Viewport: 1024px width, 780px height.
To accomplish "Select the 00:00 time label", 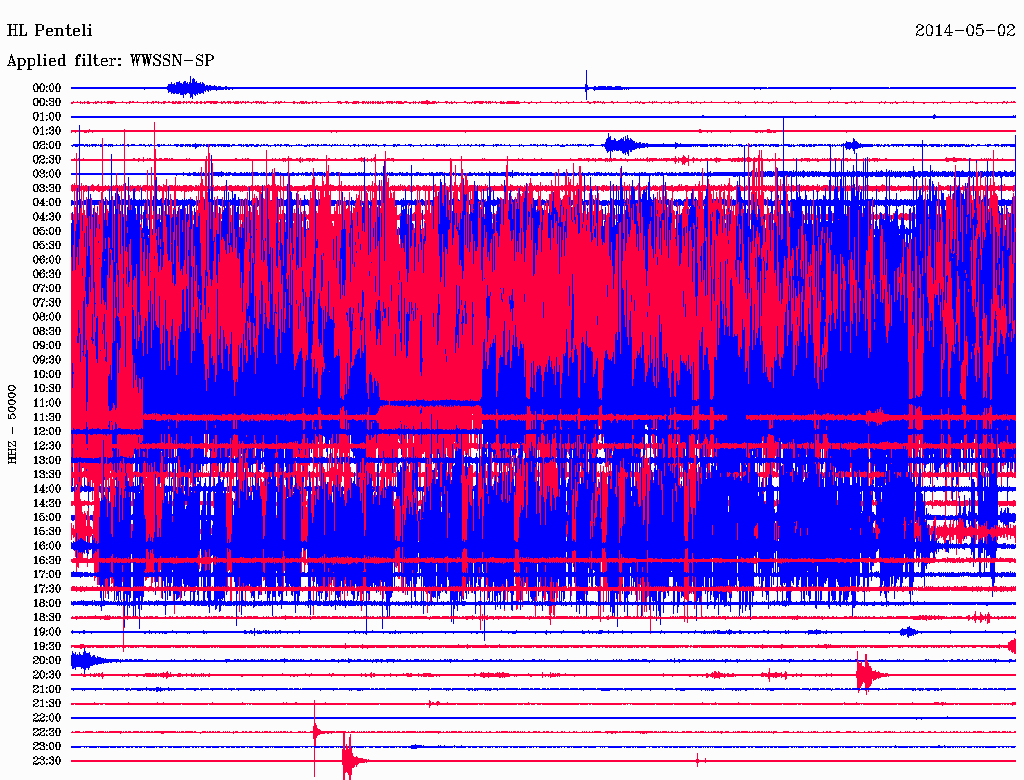I will [47, 88].
